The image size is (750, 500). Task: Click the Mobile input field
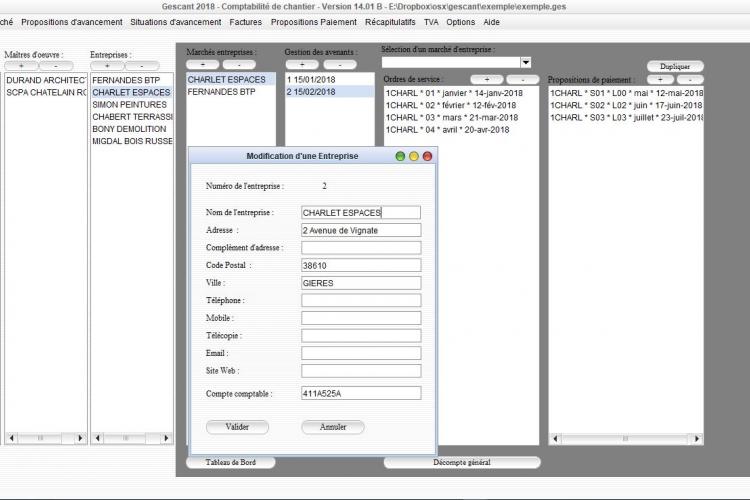[361, 318]
